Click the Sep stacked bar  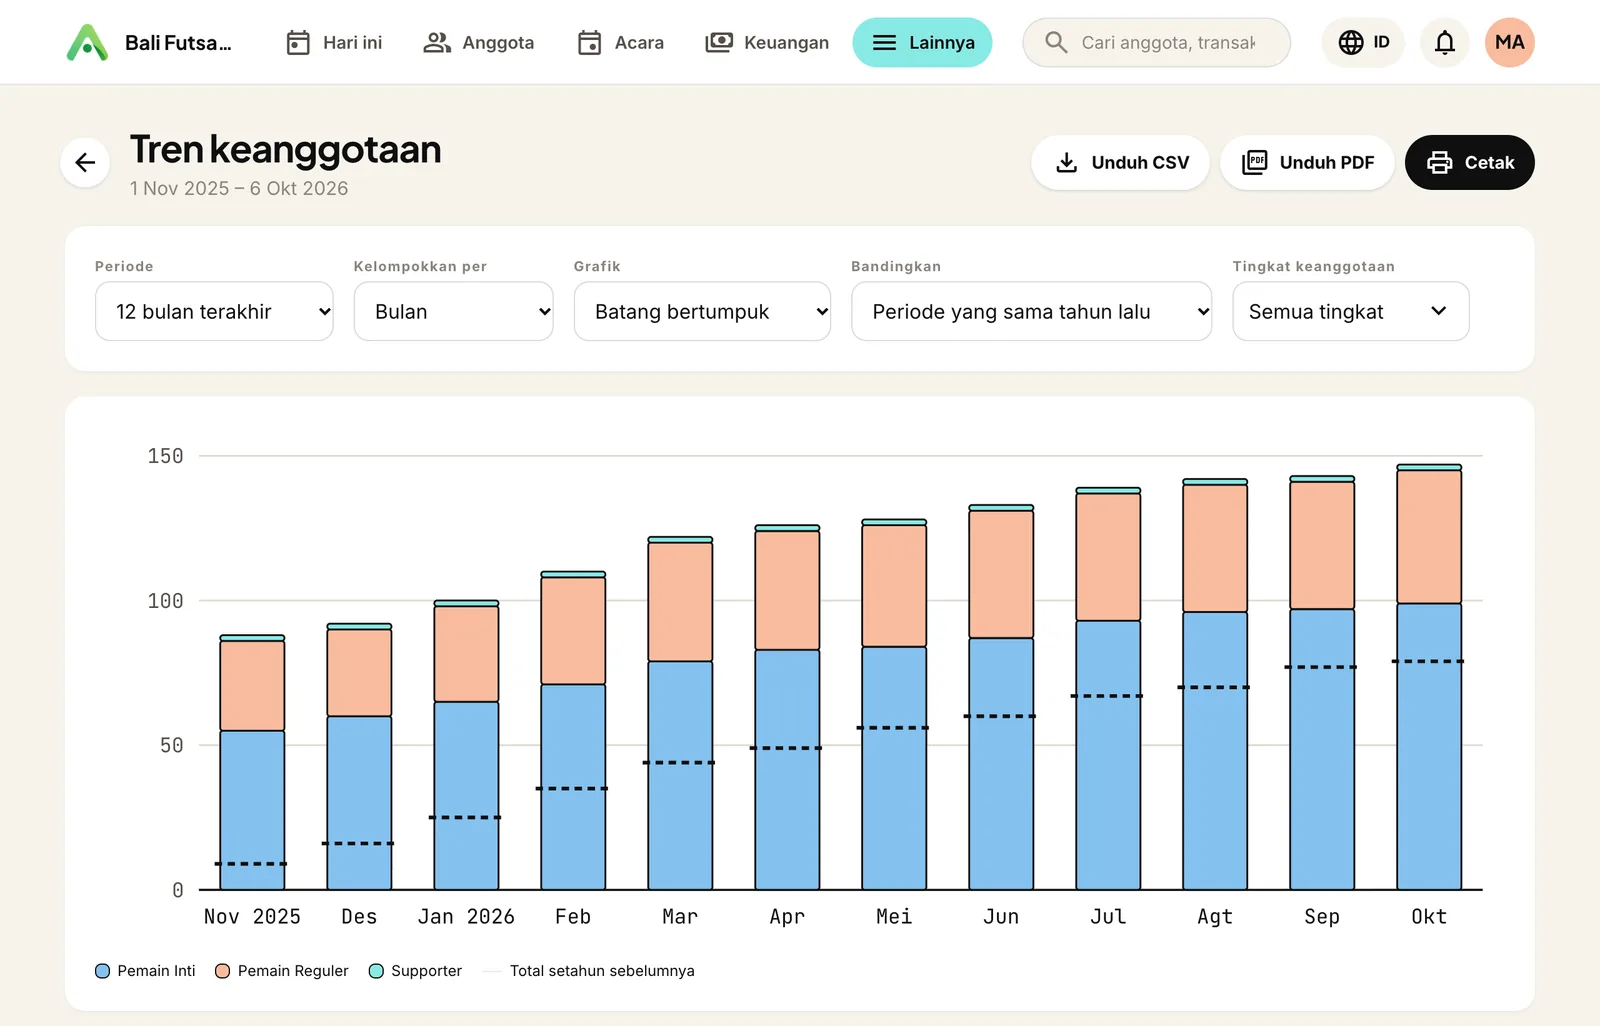point(1322,683)
